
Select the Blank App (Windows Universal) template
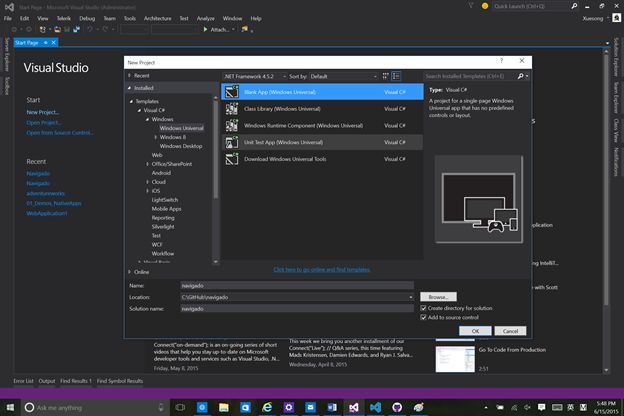click(322, 92)
